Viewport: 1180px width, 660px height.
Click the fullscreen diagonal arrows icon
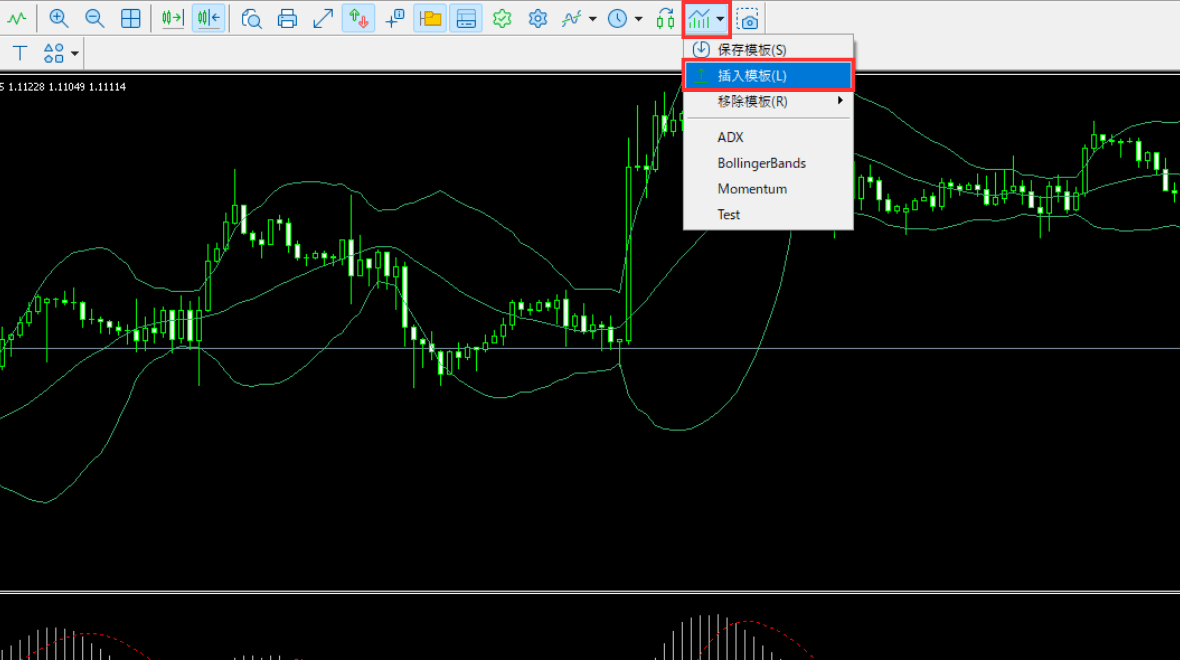click(x=323, y=18)
